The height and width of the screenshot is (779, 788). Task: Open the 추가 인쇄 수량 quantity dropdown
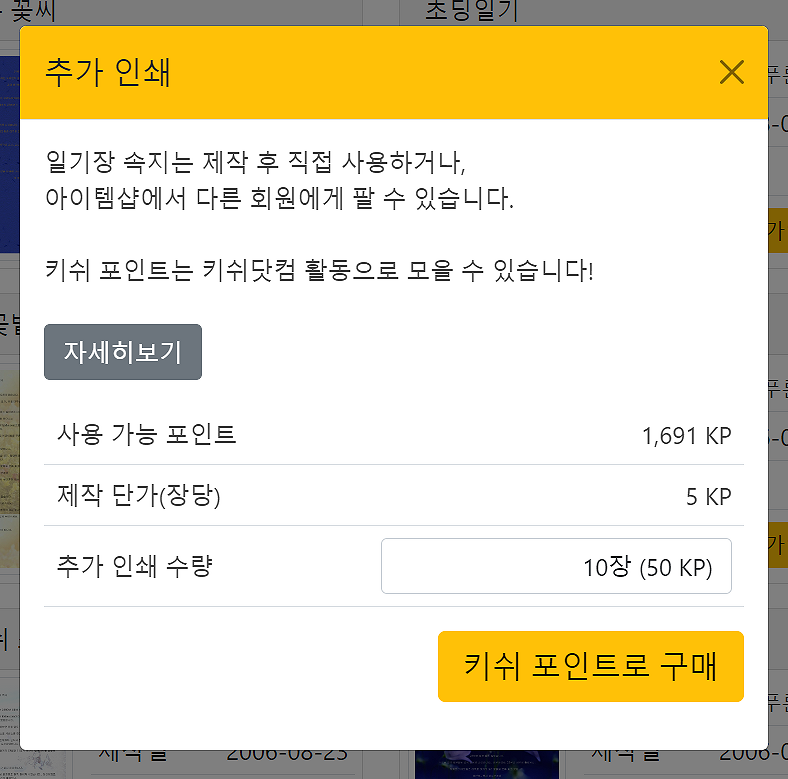click(556, 567)
